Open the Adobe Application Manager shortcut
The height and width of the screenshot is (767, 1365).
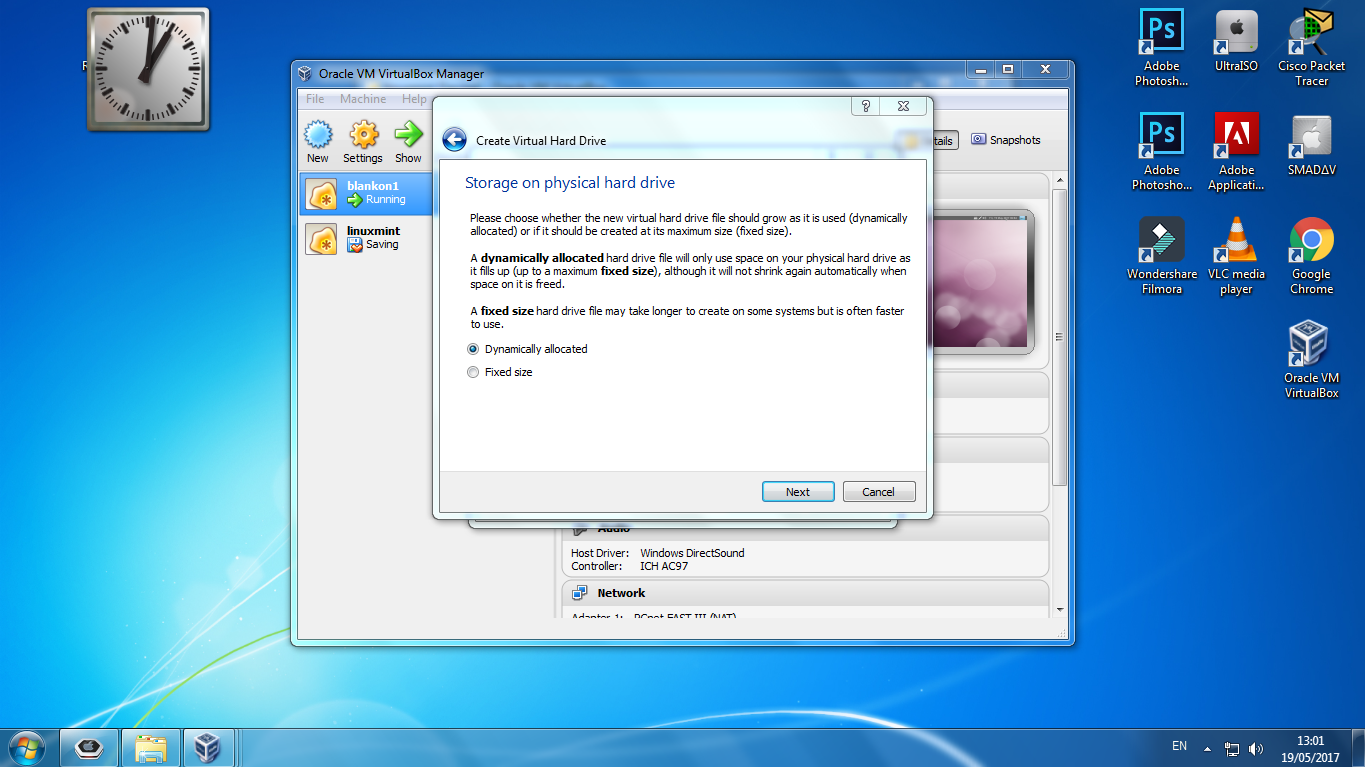(1236, 152)
